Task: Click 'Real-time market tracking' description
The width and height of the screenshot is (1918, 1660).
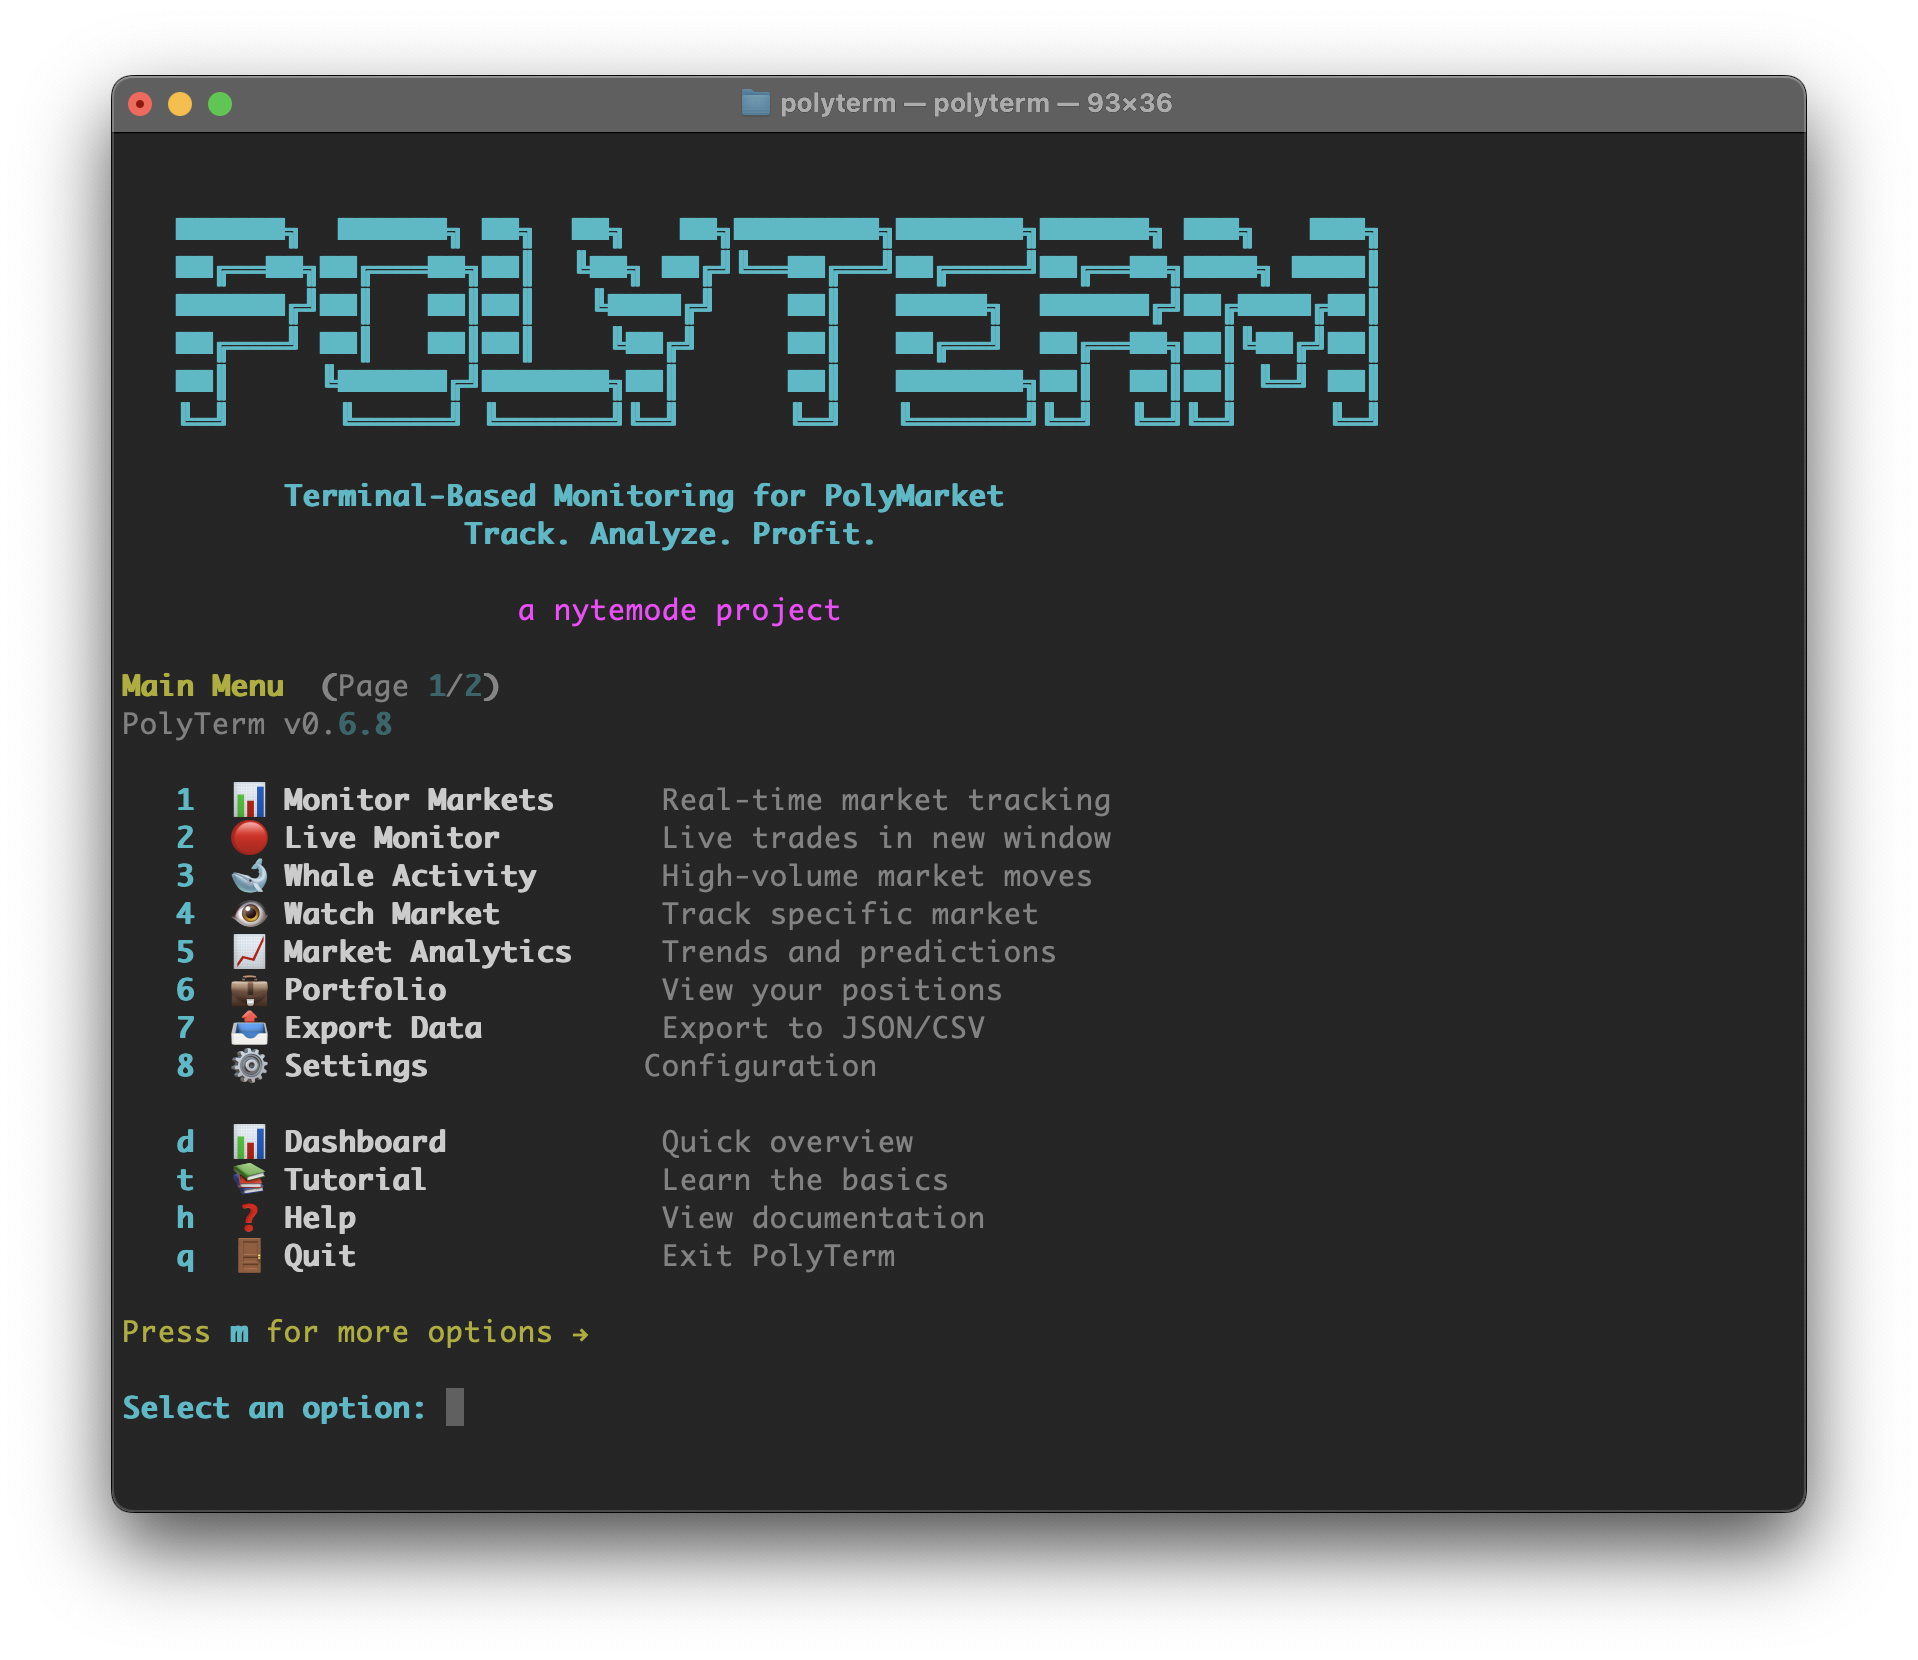Action: 886,800
